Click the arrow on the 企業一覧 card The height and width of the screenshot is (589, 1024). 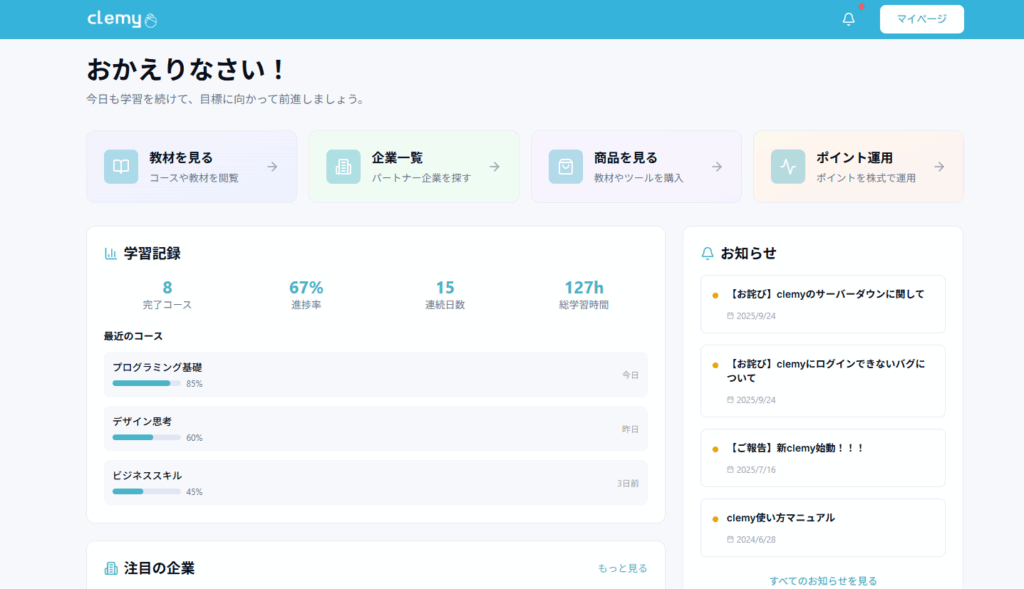tap(494, 167)
